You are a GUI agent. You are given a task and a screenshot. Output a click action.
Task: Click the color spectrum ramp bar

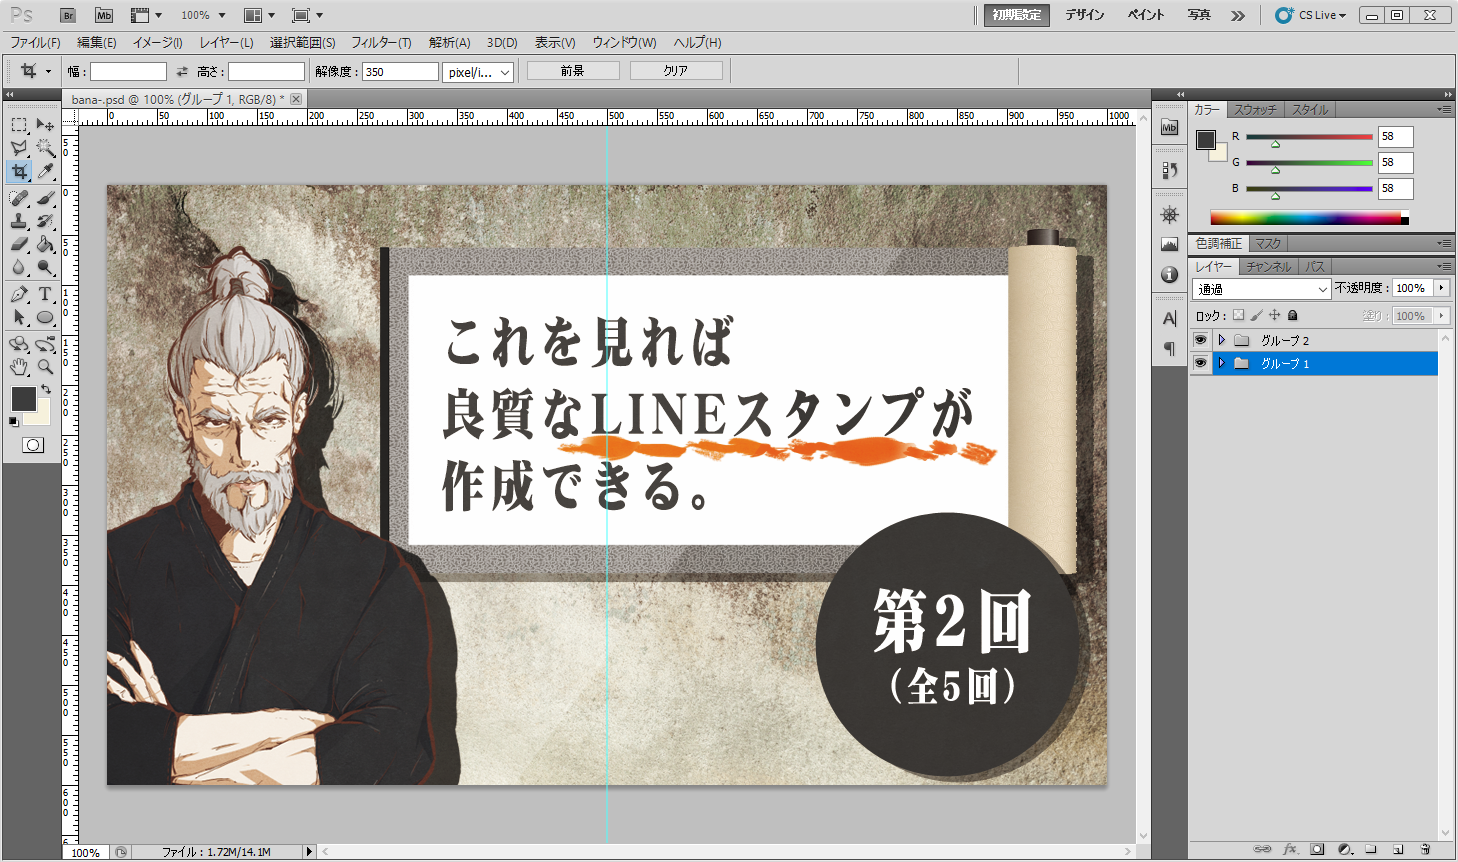tap(1309, 217)
